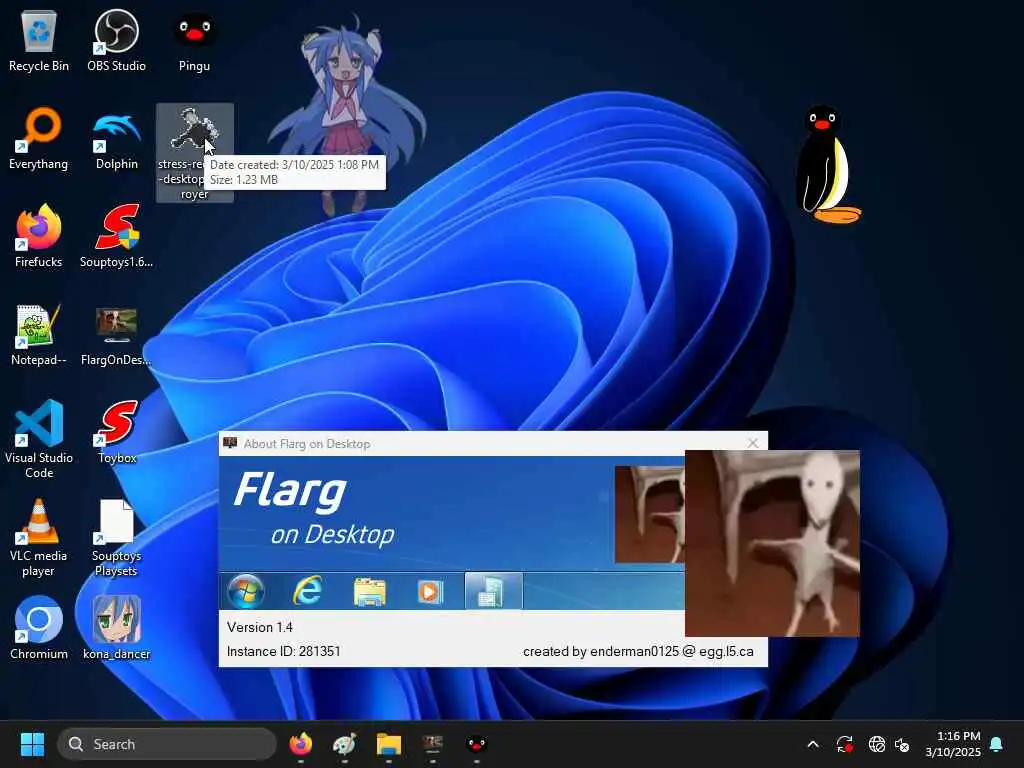Show hidden system tray icons
Screen dimensions: 1024x768
[813, 744]
